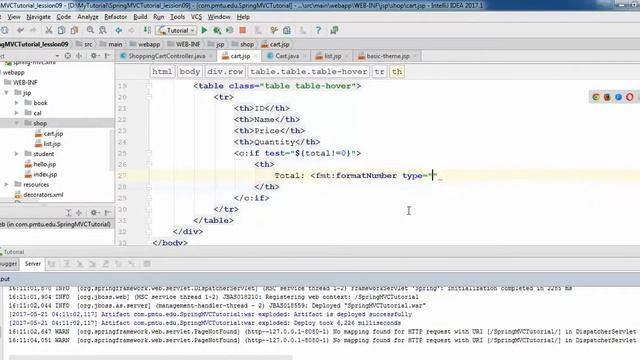Click the Tutorial debug session label
The height and width of the screenshot is (360, 640).
click(x=14, y=252)
